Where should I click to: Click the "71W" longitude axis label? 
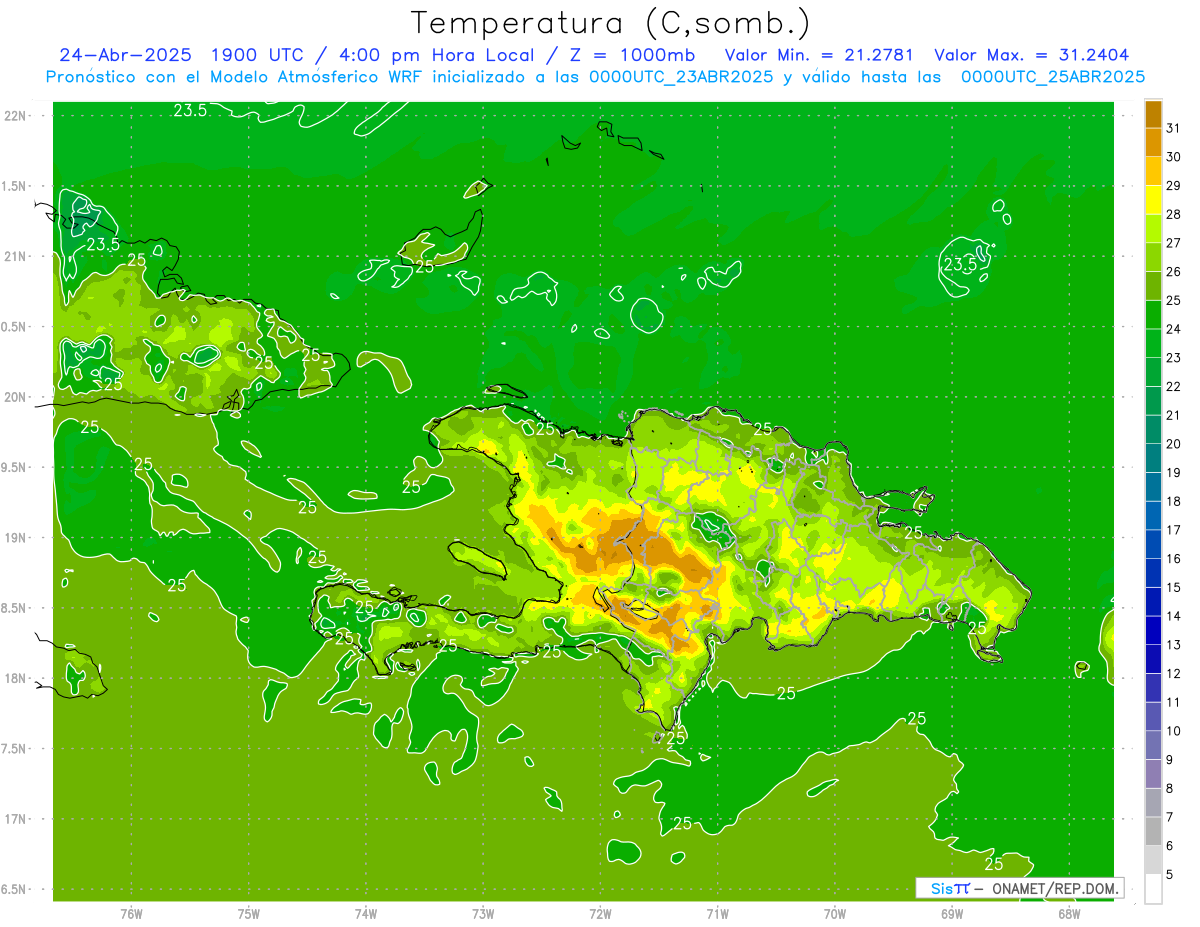pyautogui.click(x=717, y=913)
